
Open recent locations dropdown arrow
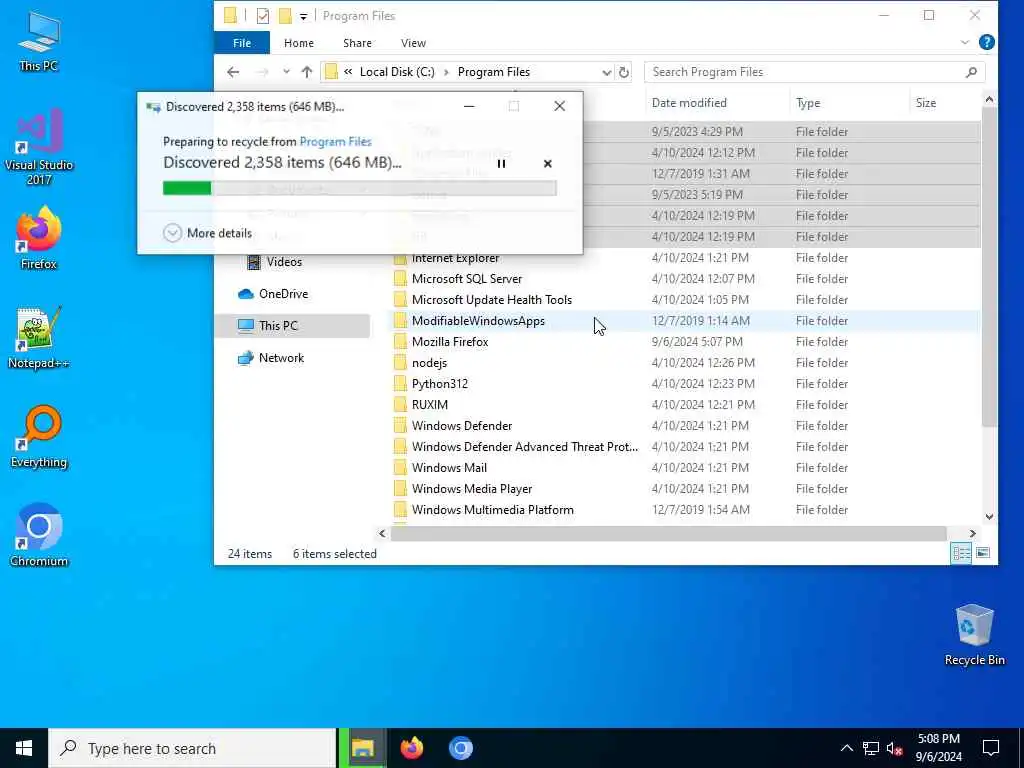[286, 72]
